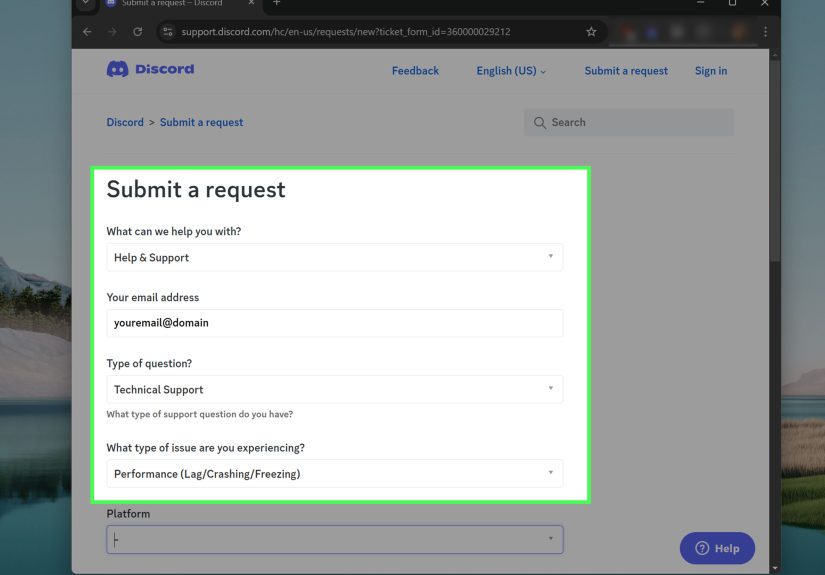Open the Platform dropdown
This screenshot has height=575, width=825.
pos(335,539)
